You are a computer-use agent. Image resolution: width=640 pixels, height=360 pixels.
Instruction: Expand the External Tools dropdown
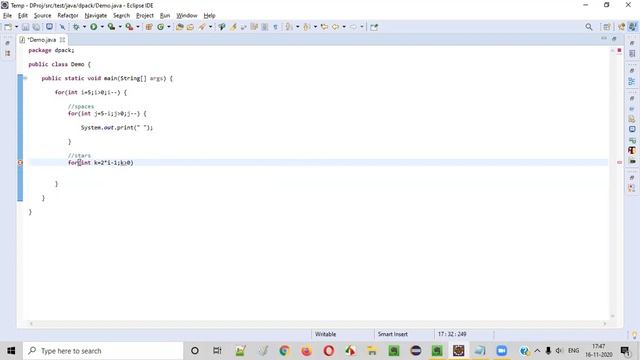pyautogui.click(x=138, y=27)
